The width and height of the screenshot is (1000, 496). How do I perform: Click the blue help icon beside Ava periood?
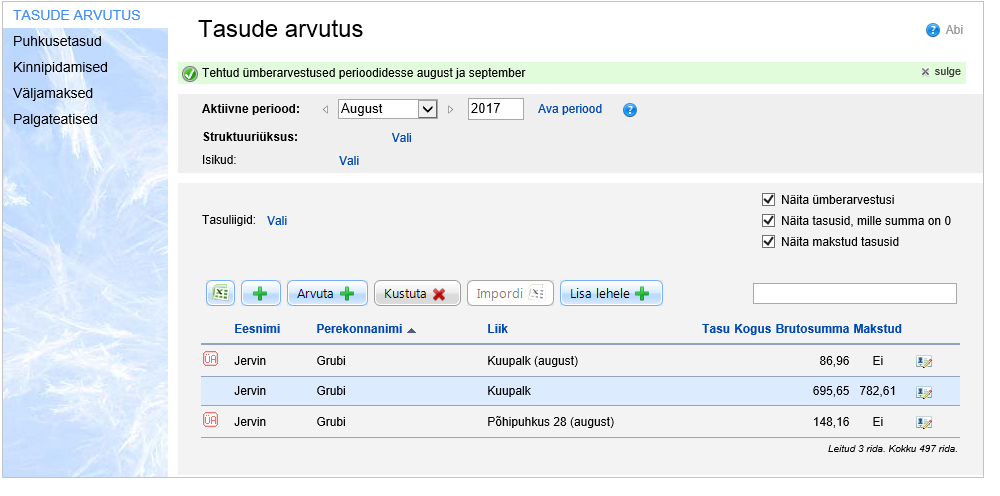[630, 110]
